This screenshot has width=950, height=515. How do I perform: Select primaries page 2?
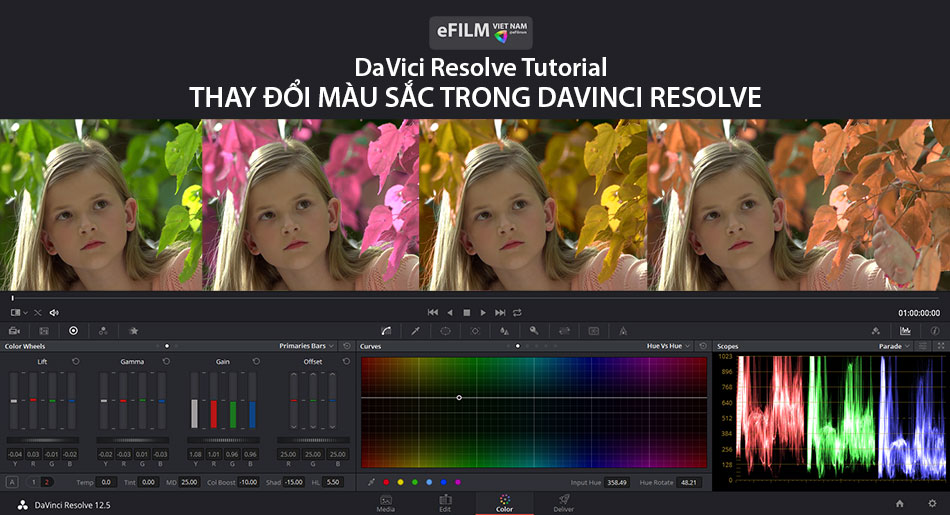[x=46, y=482]
